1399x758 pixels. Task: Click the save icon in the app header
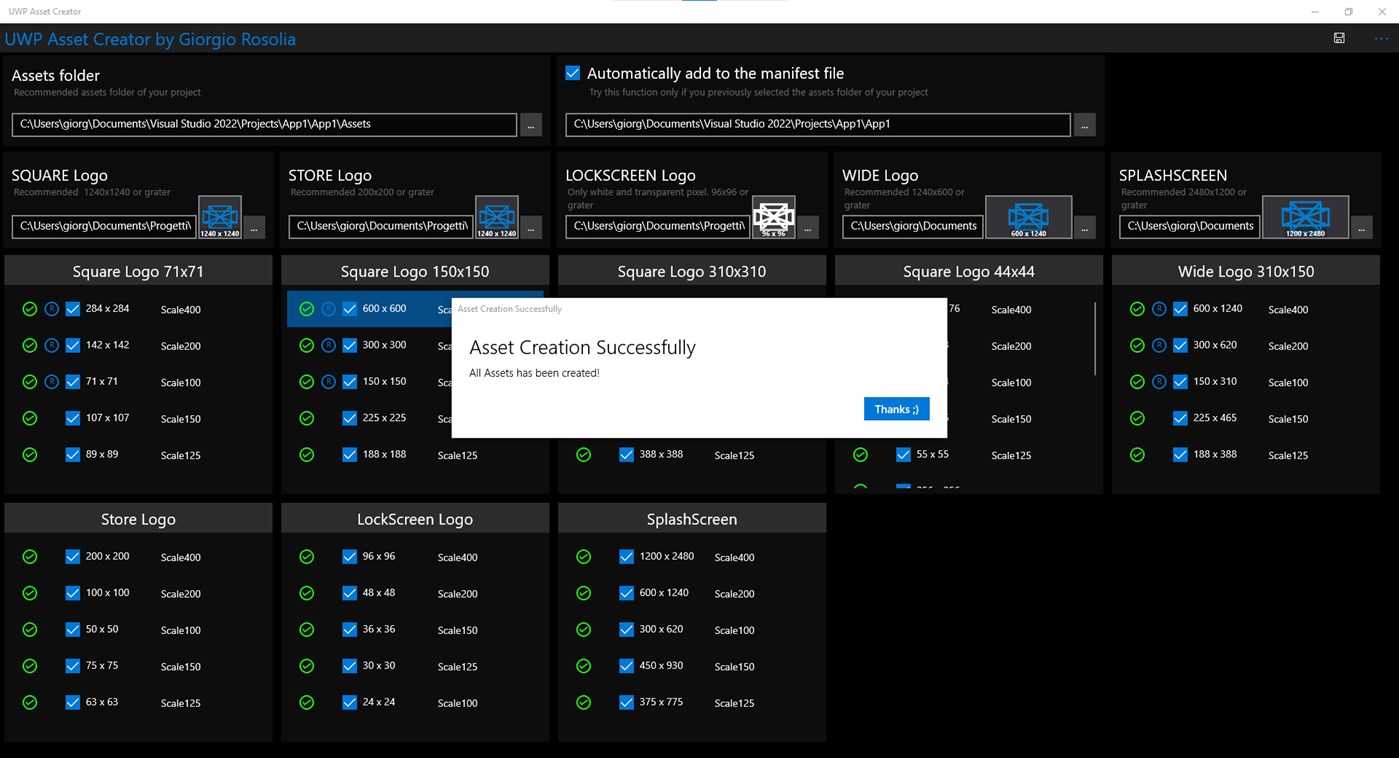tap(1339, 38)
